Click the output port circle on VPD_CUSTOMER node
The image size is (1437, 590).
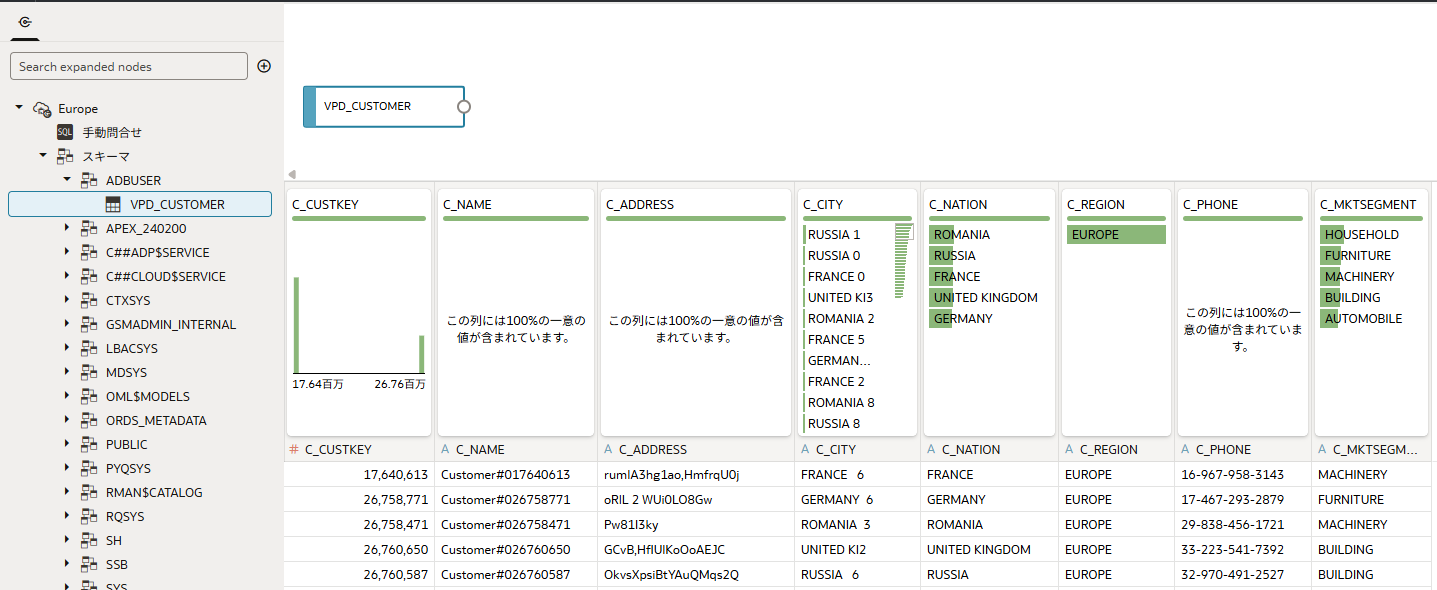[464, 106]
